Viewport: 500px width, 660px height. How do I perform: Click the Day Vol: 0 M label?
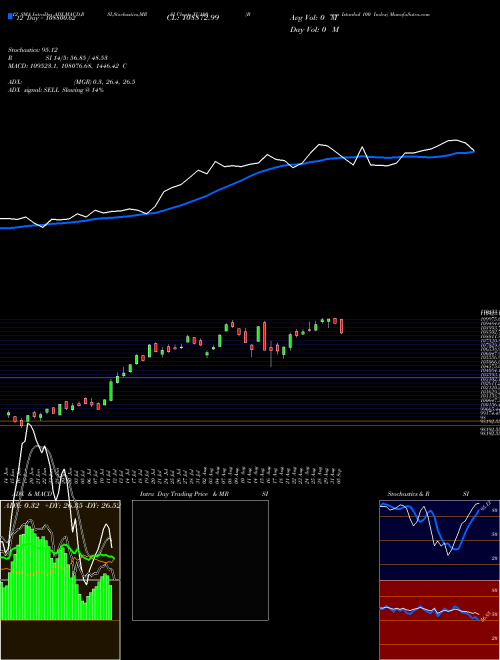(x=314, y=29)
